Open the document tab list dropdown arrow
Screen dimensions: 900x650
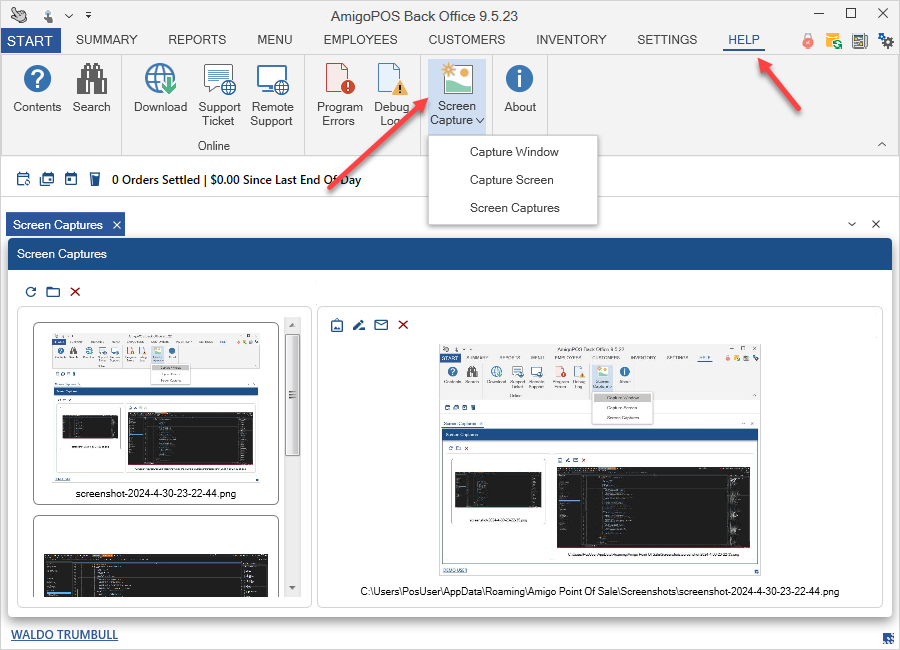[x=852, y=225]
